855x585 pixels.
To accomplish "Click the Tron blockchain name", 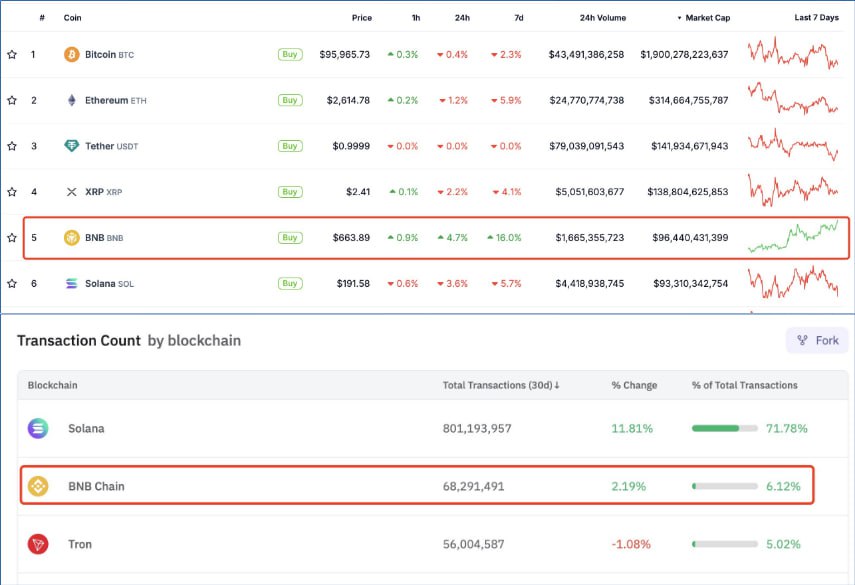I will point(80,544).
